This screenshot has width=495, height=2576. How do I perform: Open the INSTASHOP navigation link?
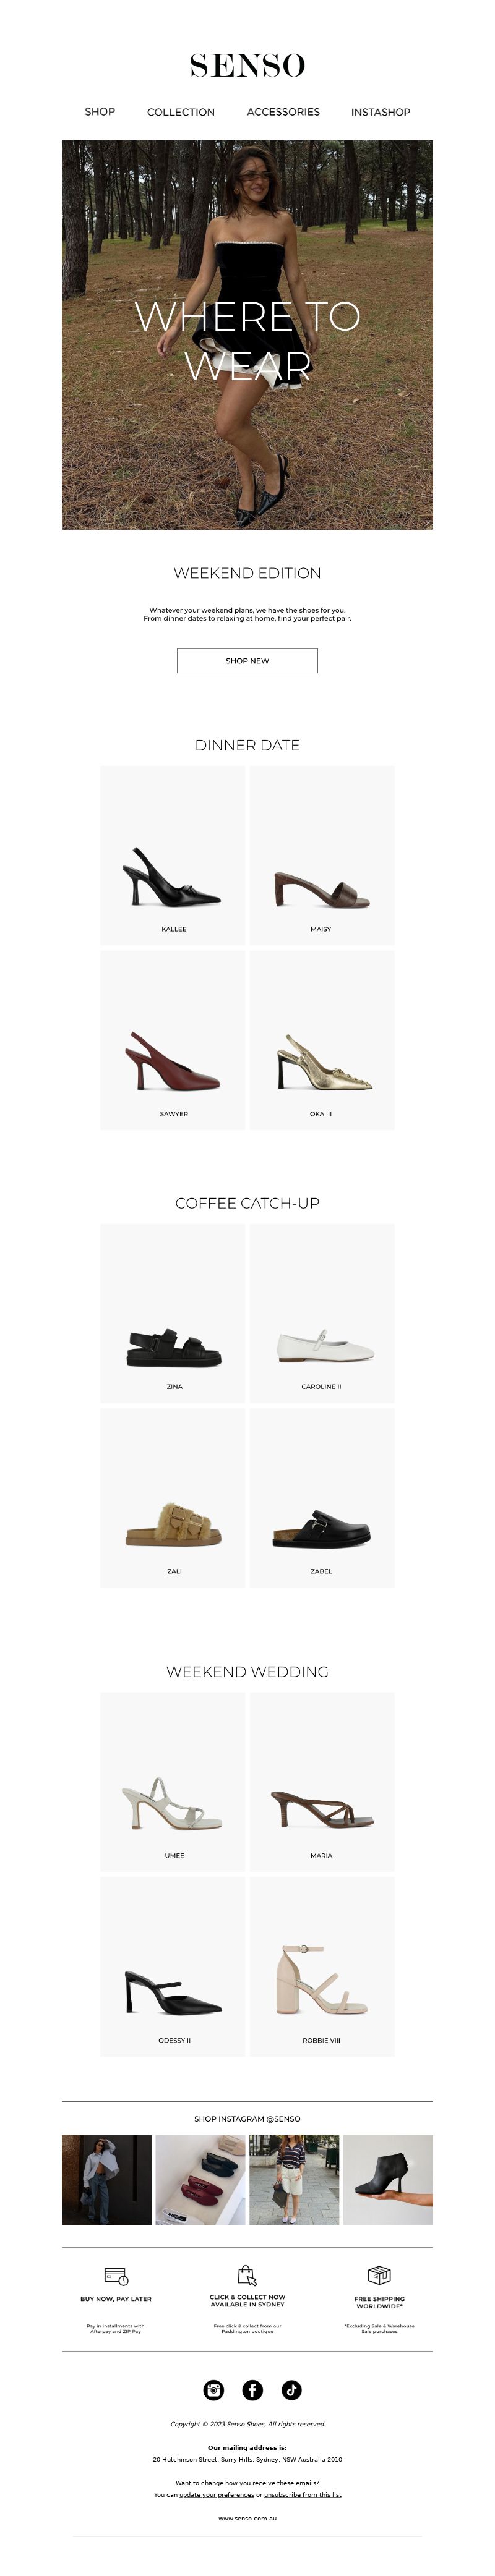pos(380,112)
